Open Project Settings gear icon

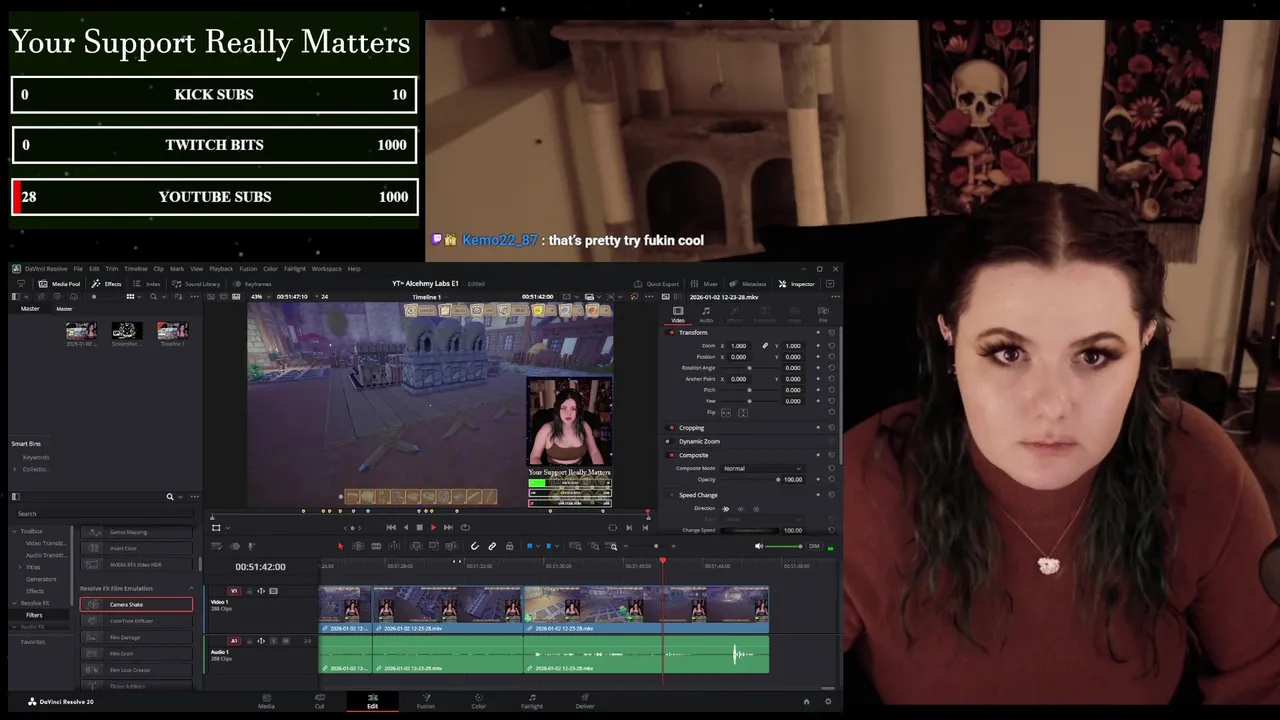point(827,701)
